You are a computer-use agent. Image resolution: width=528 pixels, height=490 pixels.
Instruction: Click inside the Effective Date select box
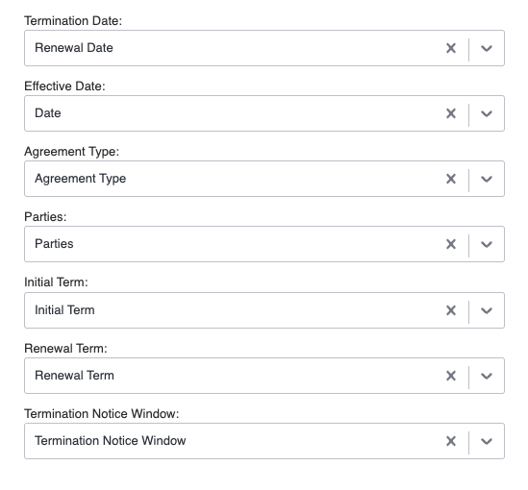tap(264, 113)
